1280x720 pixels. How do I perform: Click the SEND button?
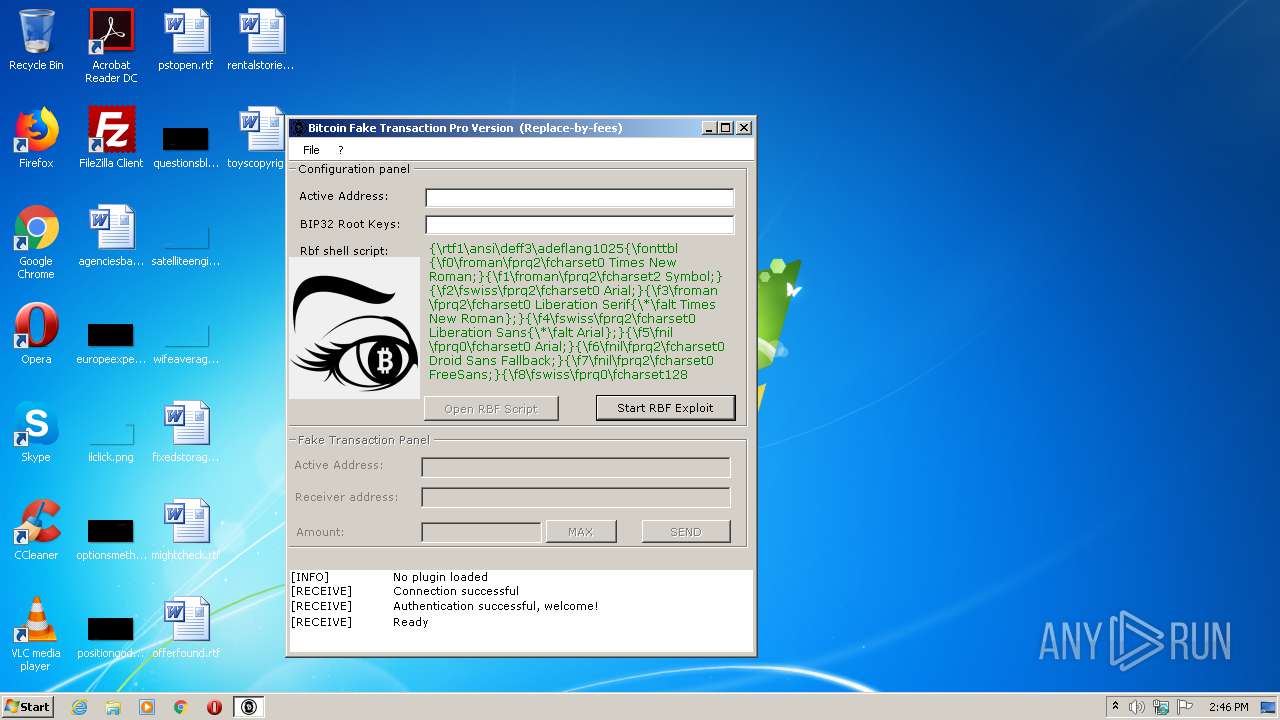(686, 532)
